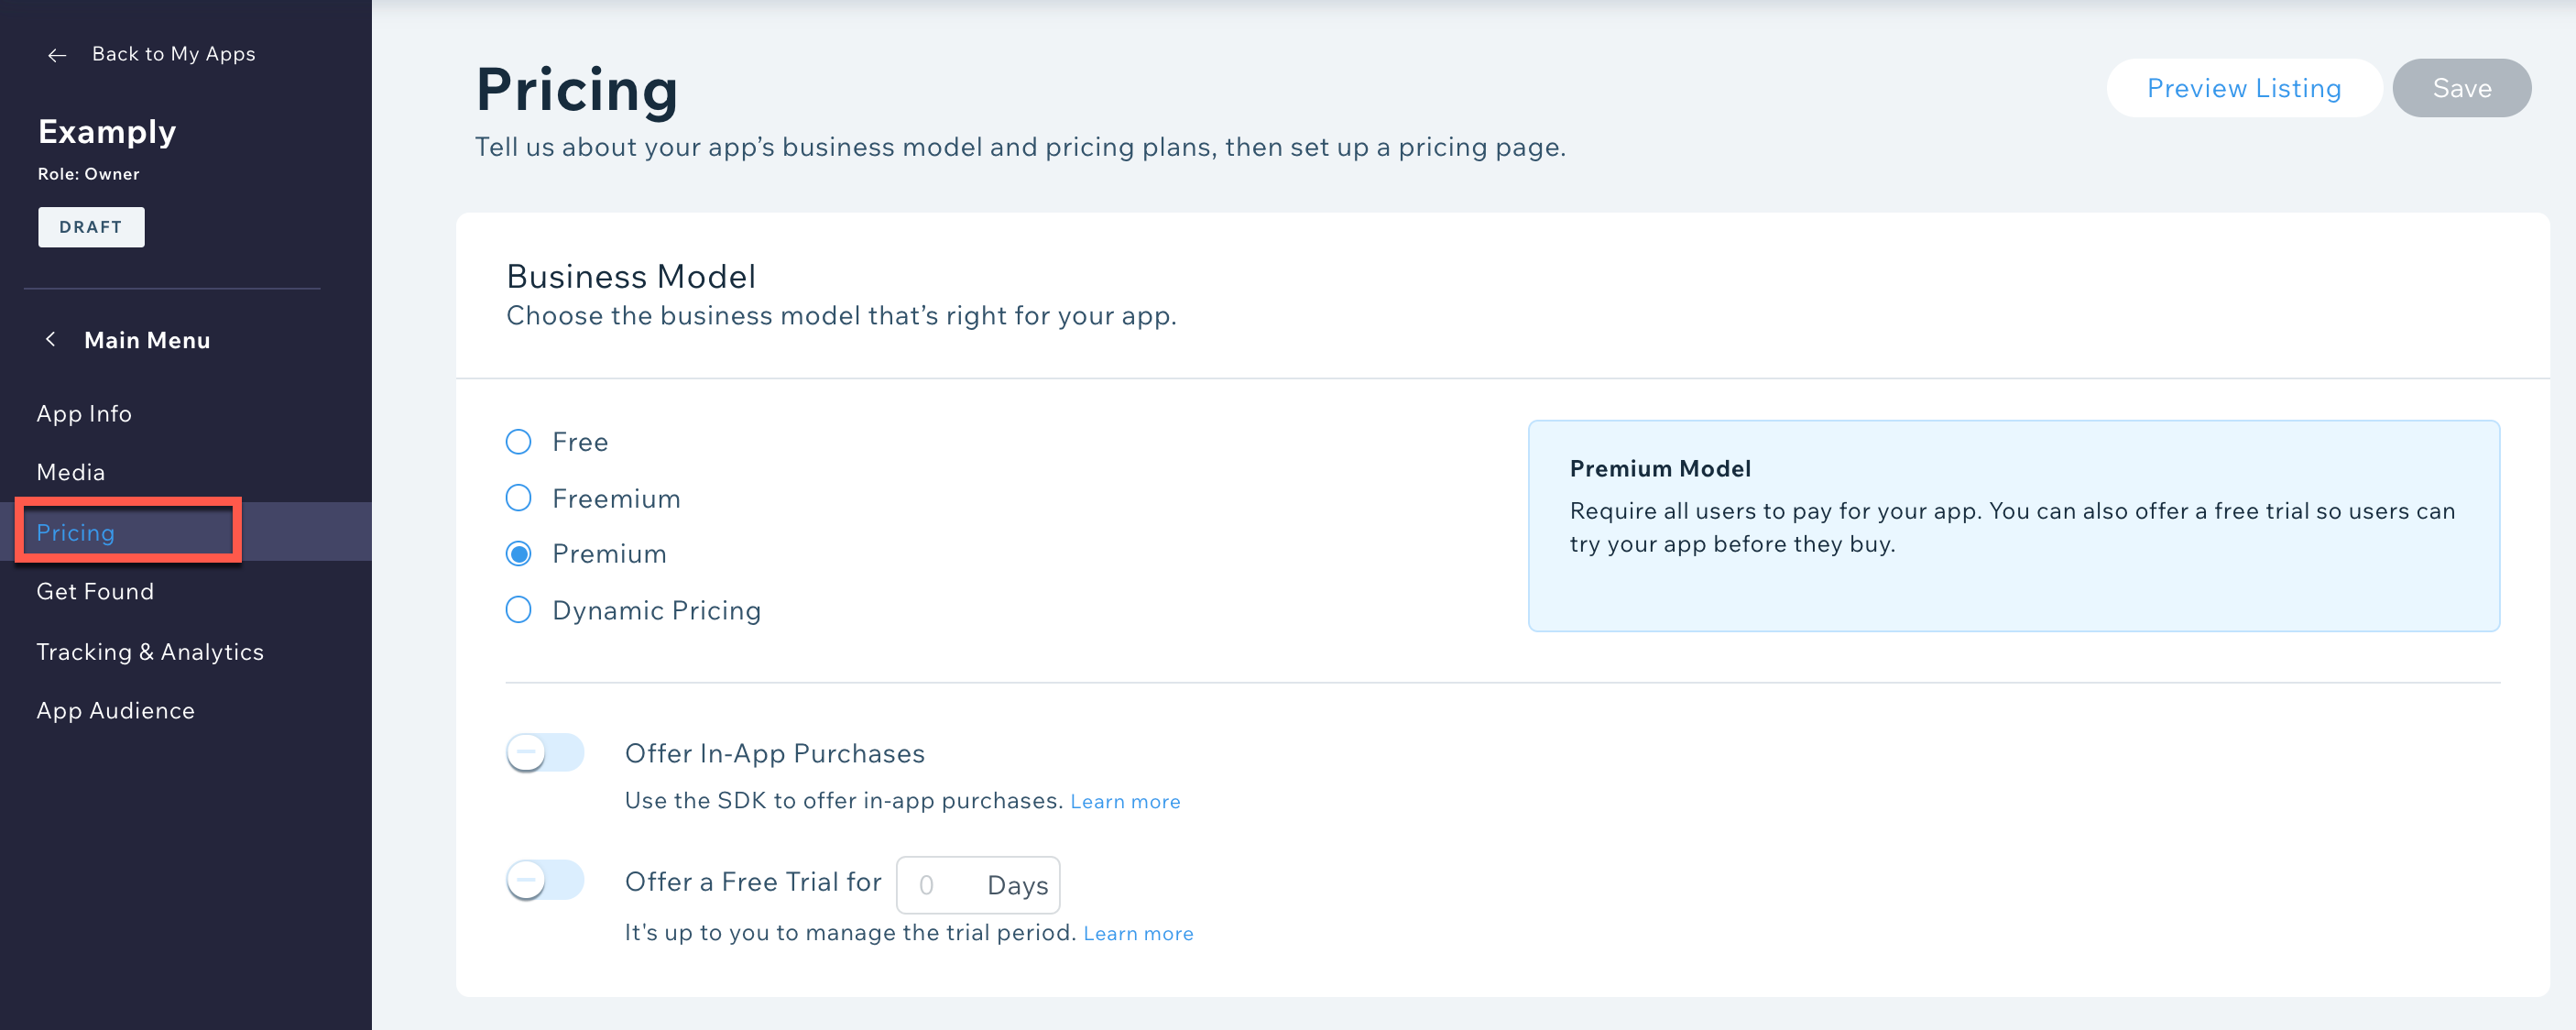Click the back arrow icon beside My Apps
Viewport: 2576px width, 1030px height.
point(57,55)
